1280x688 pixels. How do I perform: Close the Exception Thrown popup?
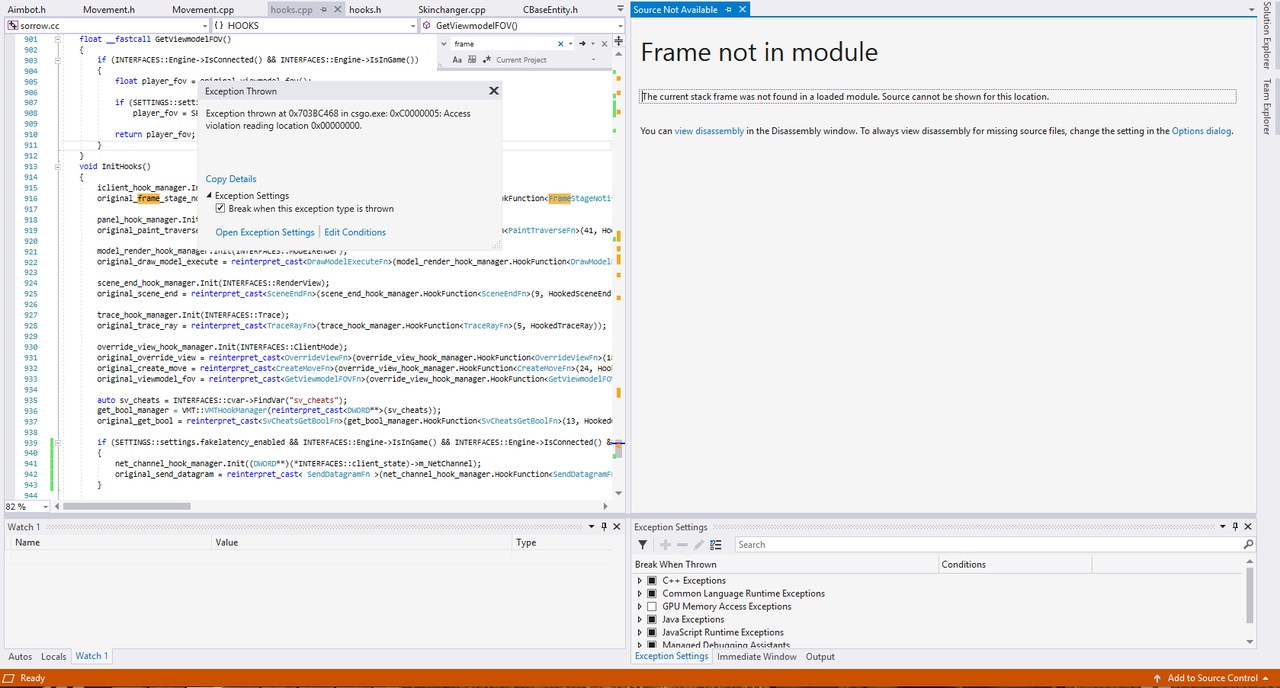tap(493, 91)
